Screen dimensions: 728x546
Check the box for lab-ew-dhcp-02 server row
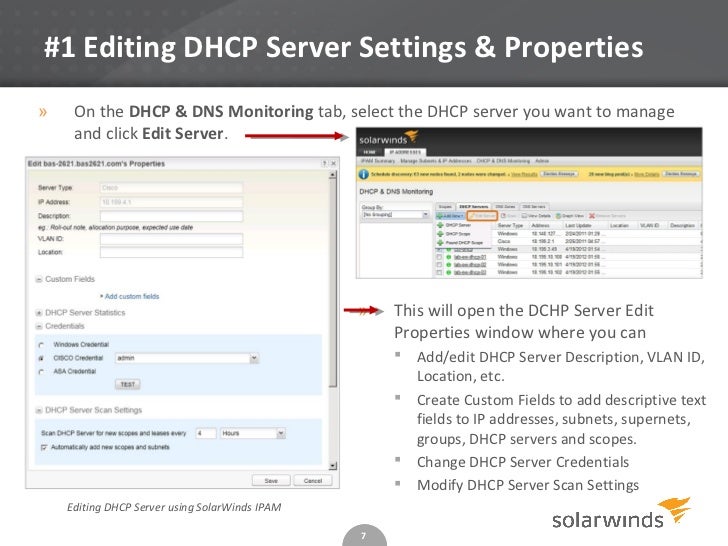pyautogui.click(x=439, y=265)
